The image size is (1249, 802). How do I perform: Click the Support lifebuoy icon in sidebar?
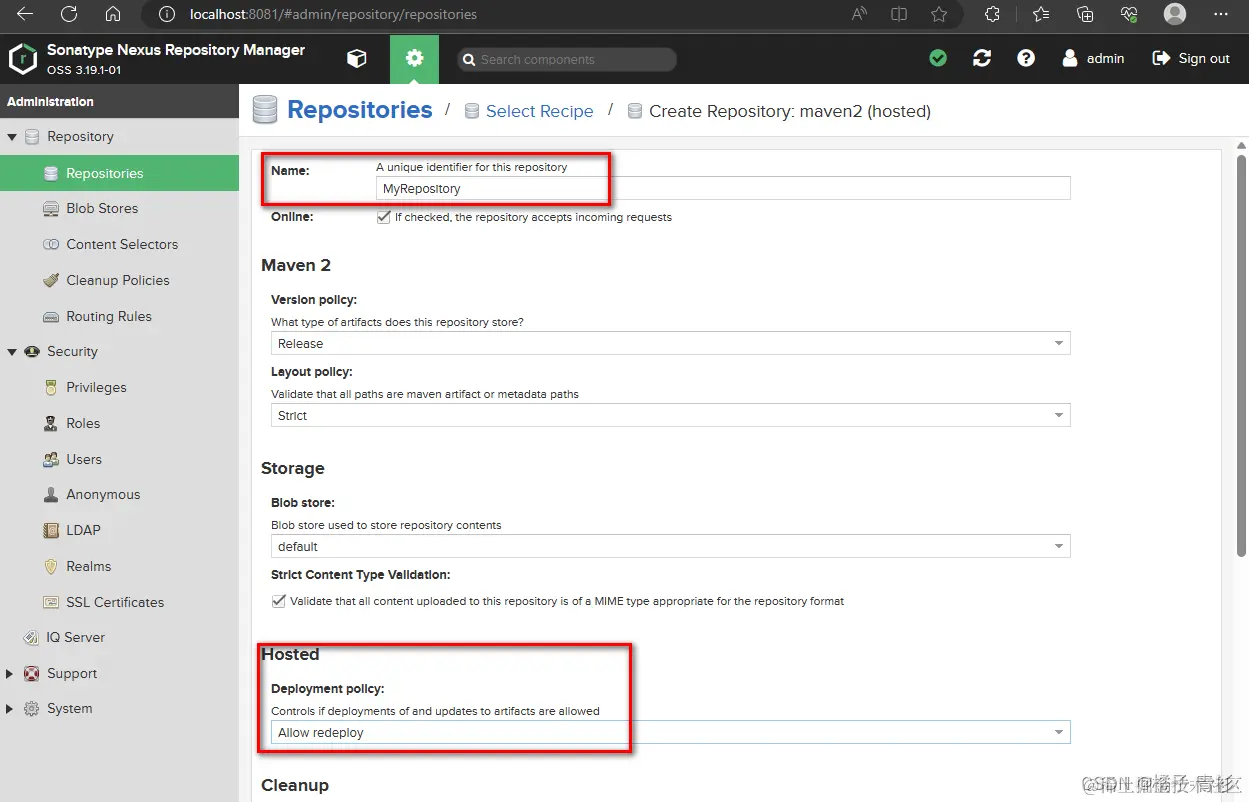coord(32,674)
